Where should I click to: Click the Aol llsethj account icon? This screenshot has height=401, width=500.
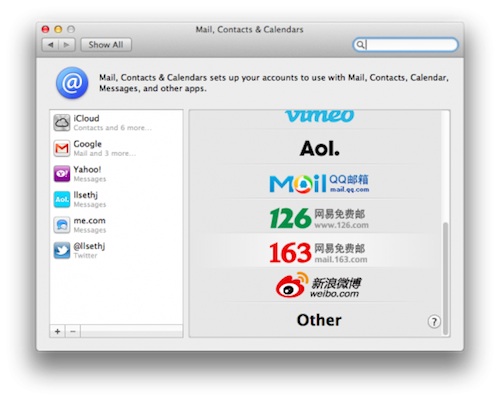[62, 199]
